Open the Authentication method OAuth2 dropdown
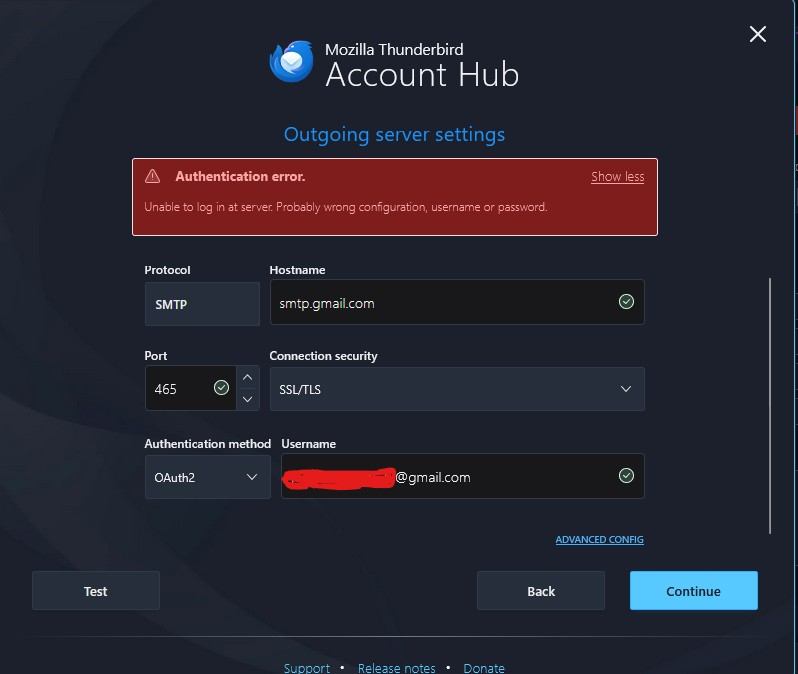Viewport: 798px width, 674px height. (208, 477)
